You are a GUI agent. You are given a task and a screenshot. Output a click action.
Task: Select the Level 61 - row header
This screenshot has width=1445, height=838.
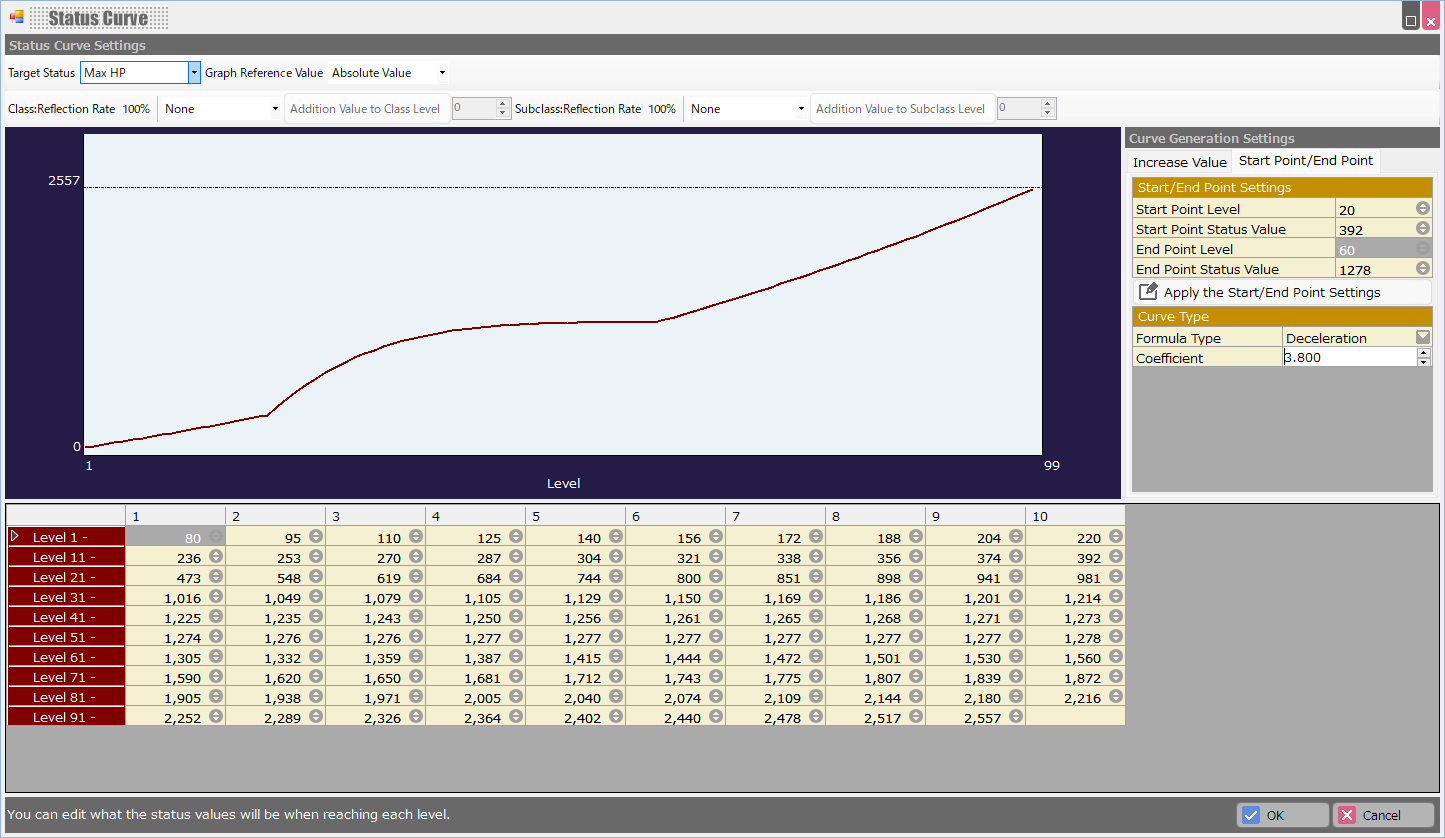pos(66,657)
